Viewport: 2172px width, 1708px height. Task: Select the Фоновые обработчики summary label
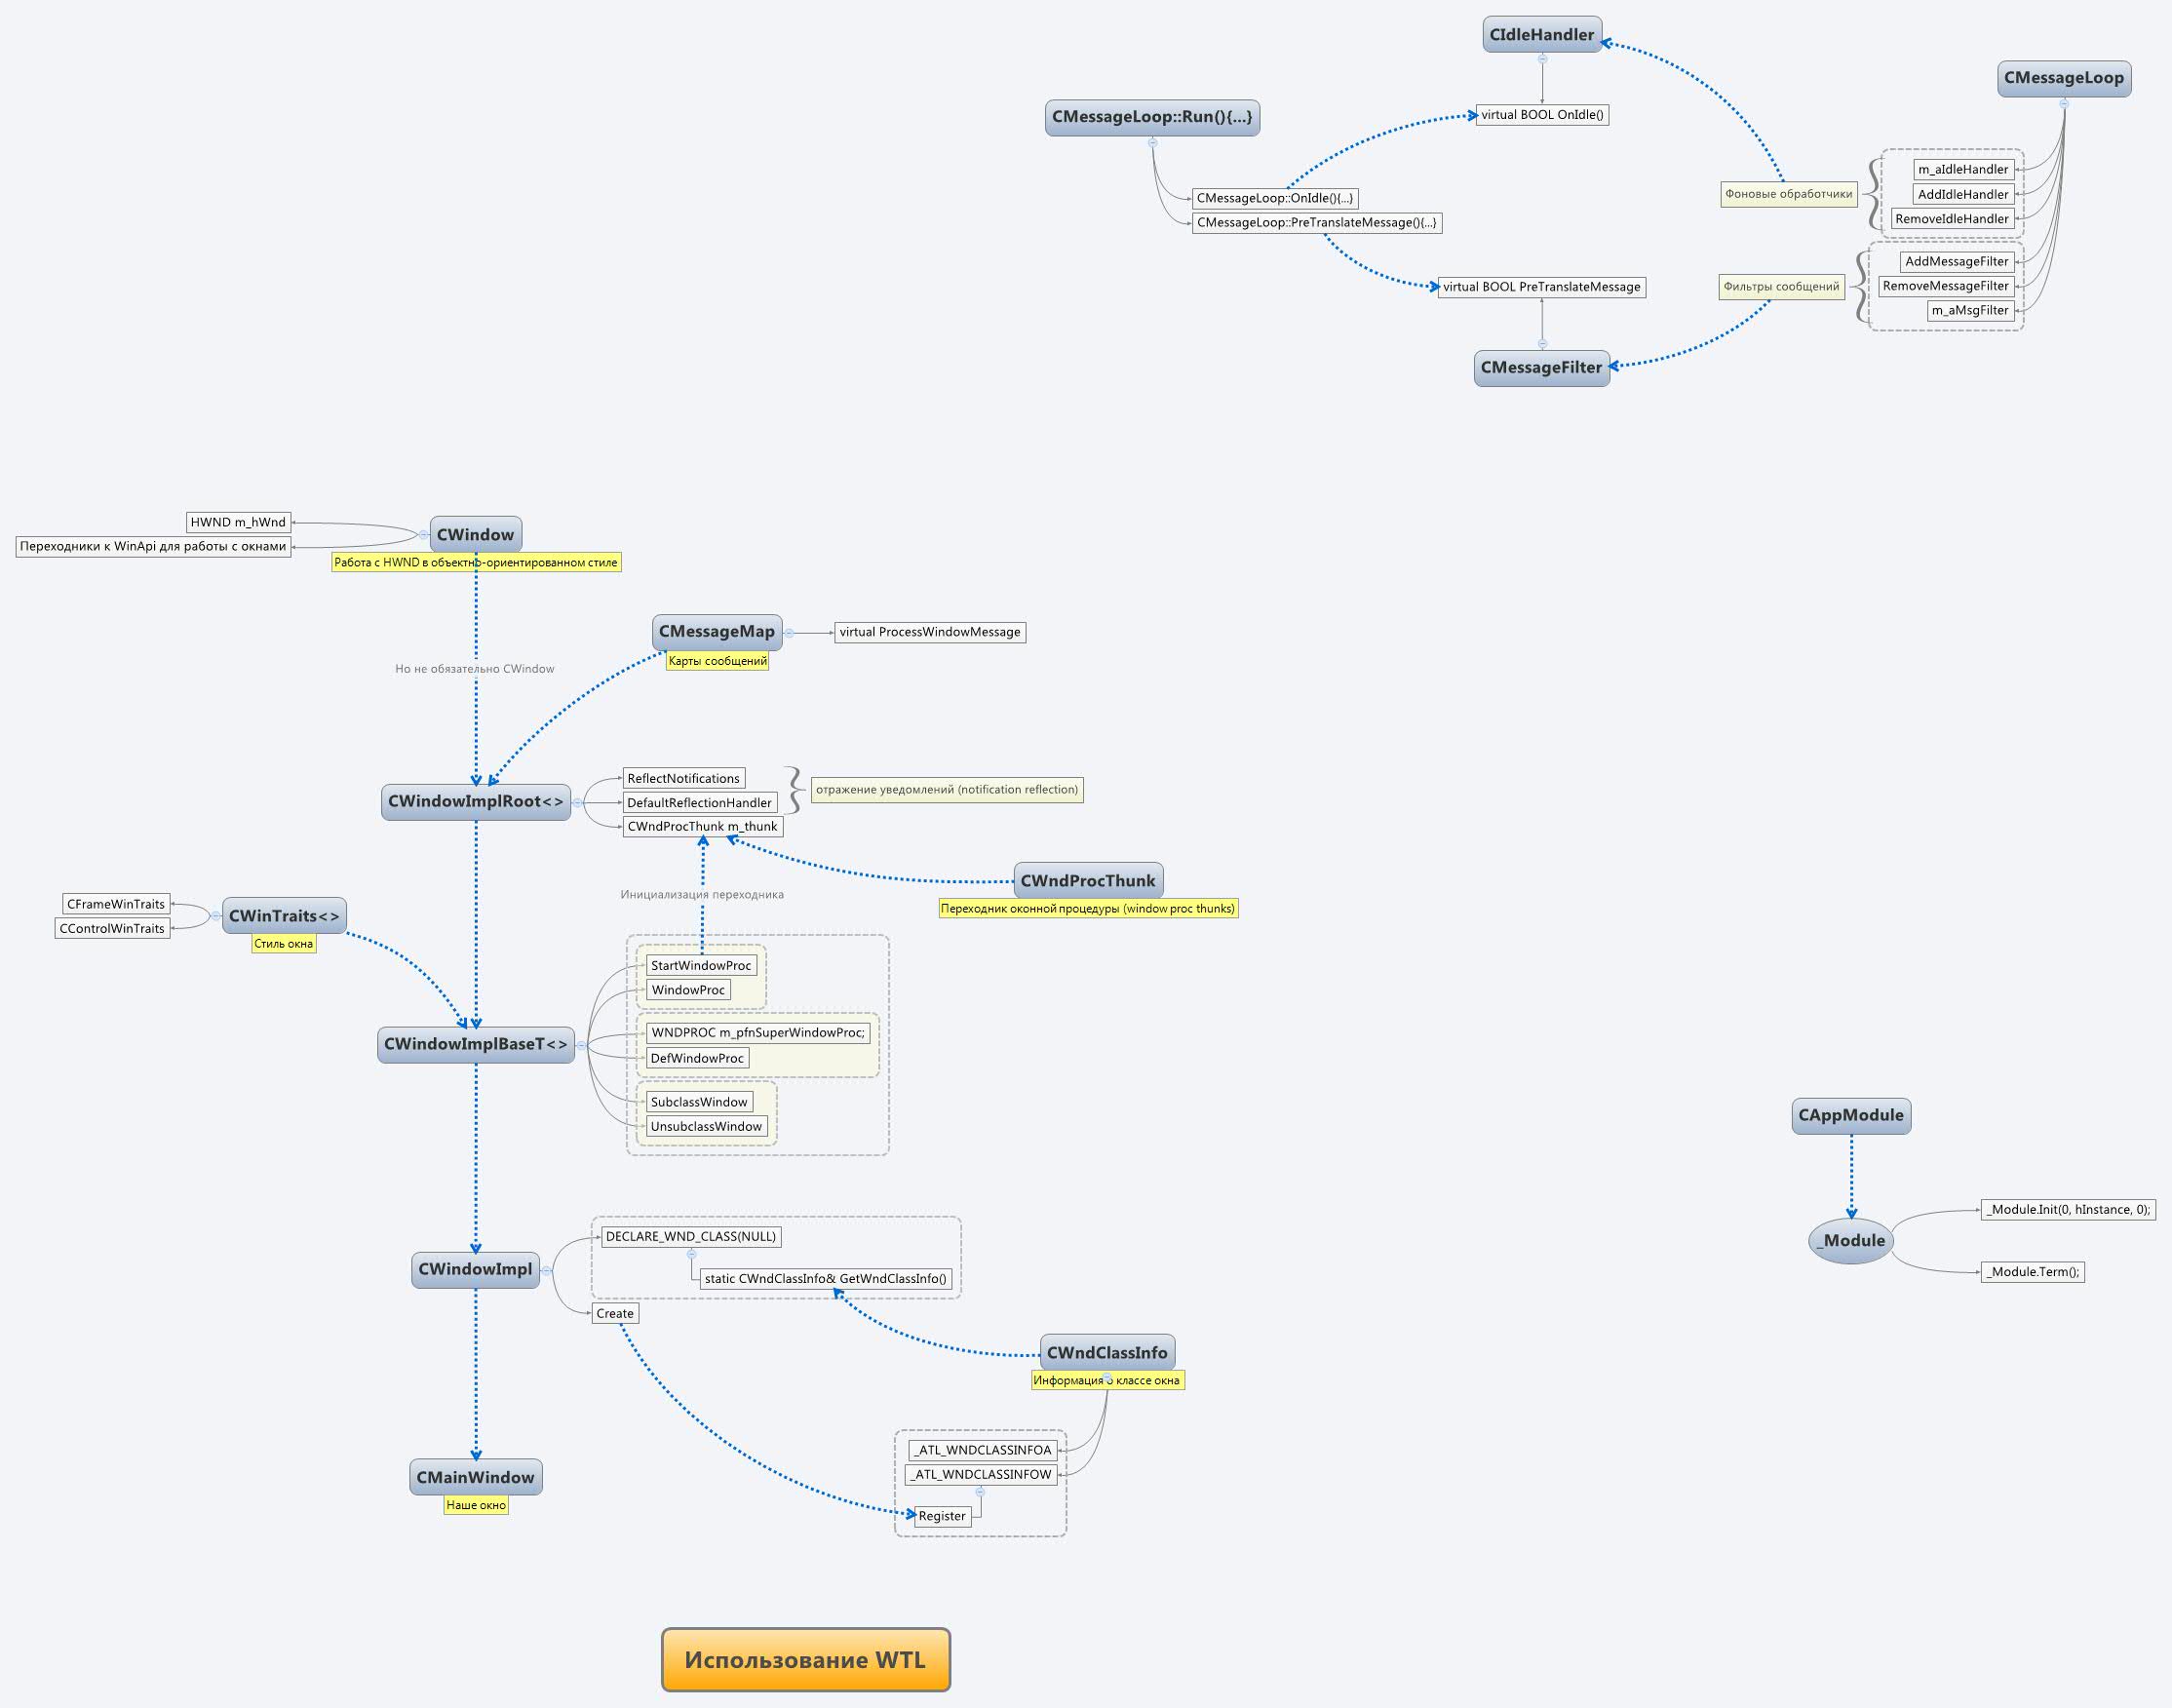[x=1788, y=194]
